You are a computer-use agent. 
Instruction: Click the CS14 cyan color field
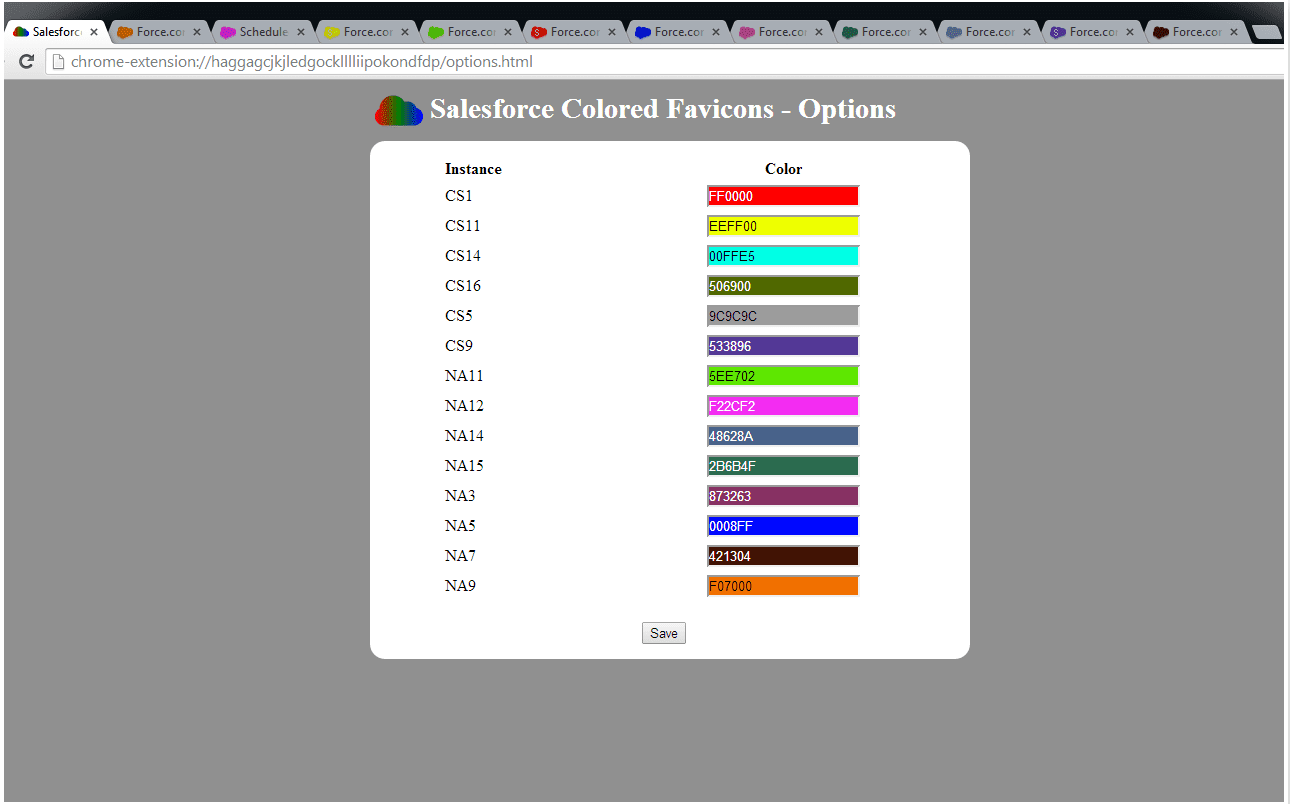pos(783,256)
